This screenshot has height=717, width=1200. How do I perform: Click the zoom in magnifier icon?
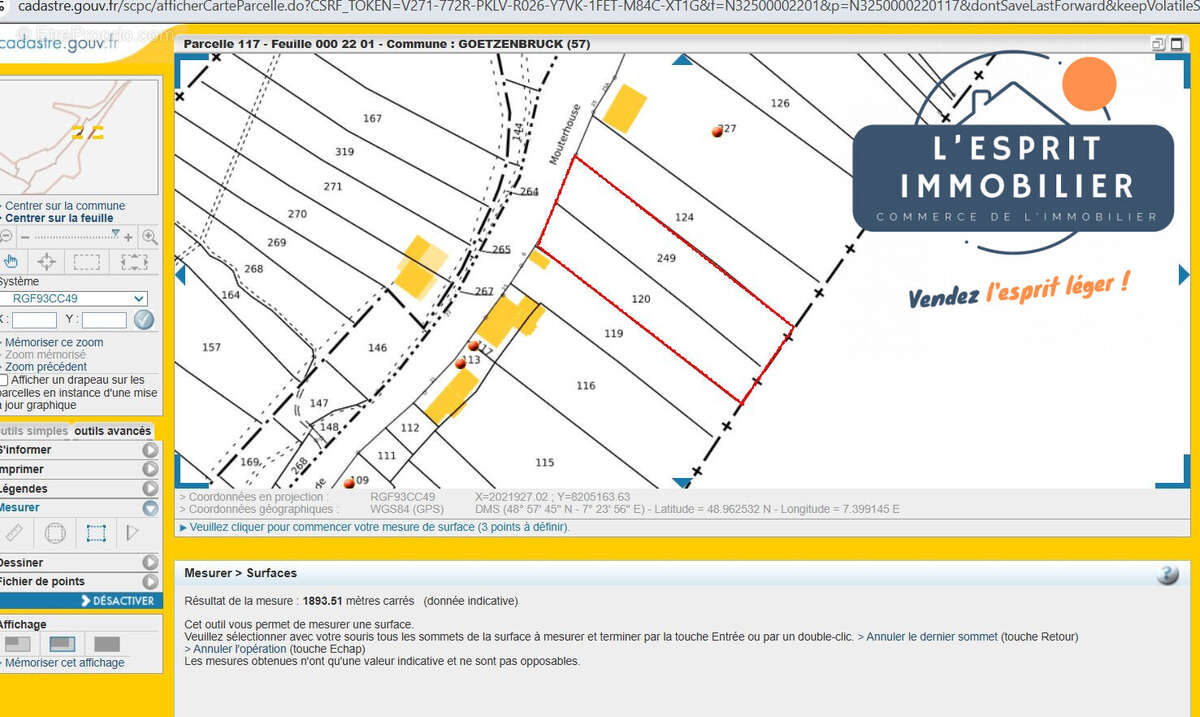[x=149, y=237]
